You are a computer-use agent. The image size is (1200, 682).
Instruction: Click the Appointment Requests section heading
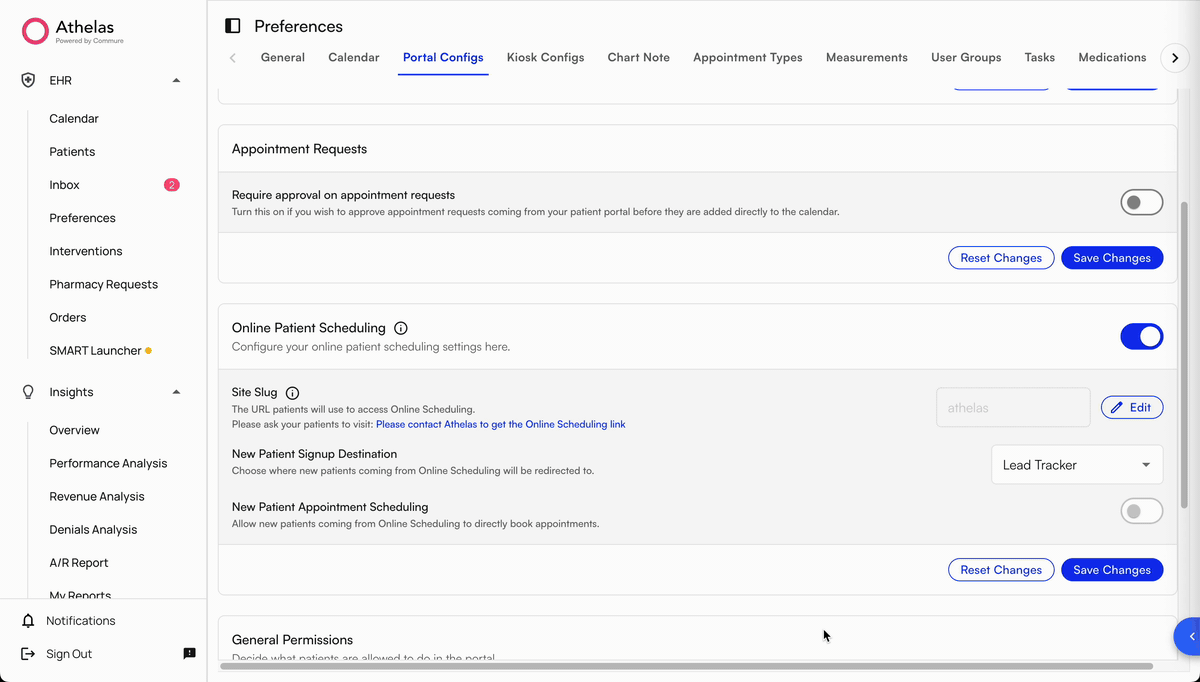tap(299, 149)
